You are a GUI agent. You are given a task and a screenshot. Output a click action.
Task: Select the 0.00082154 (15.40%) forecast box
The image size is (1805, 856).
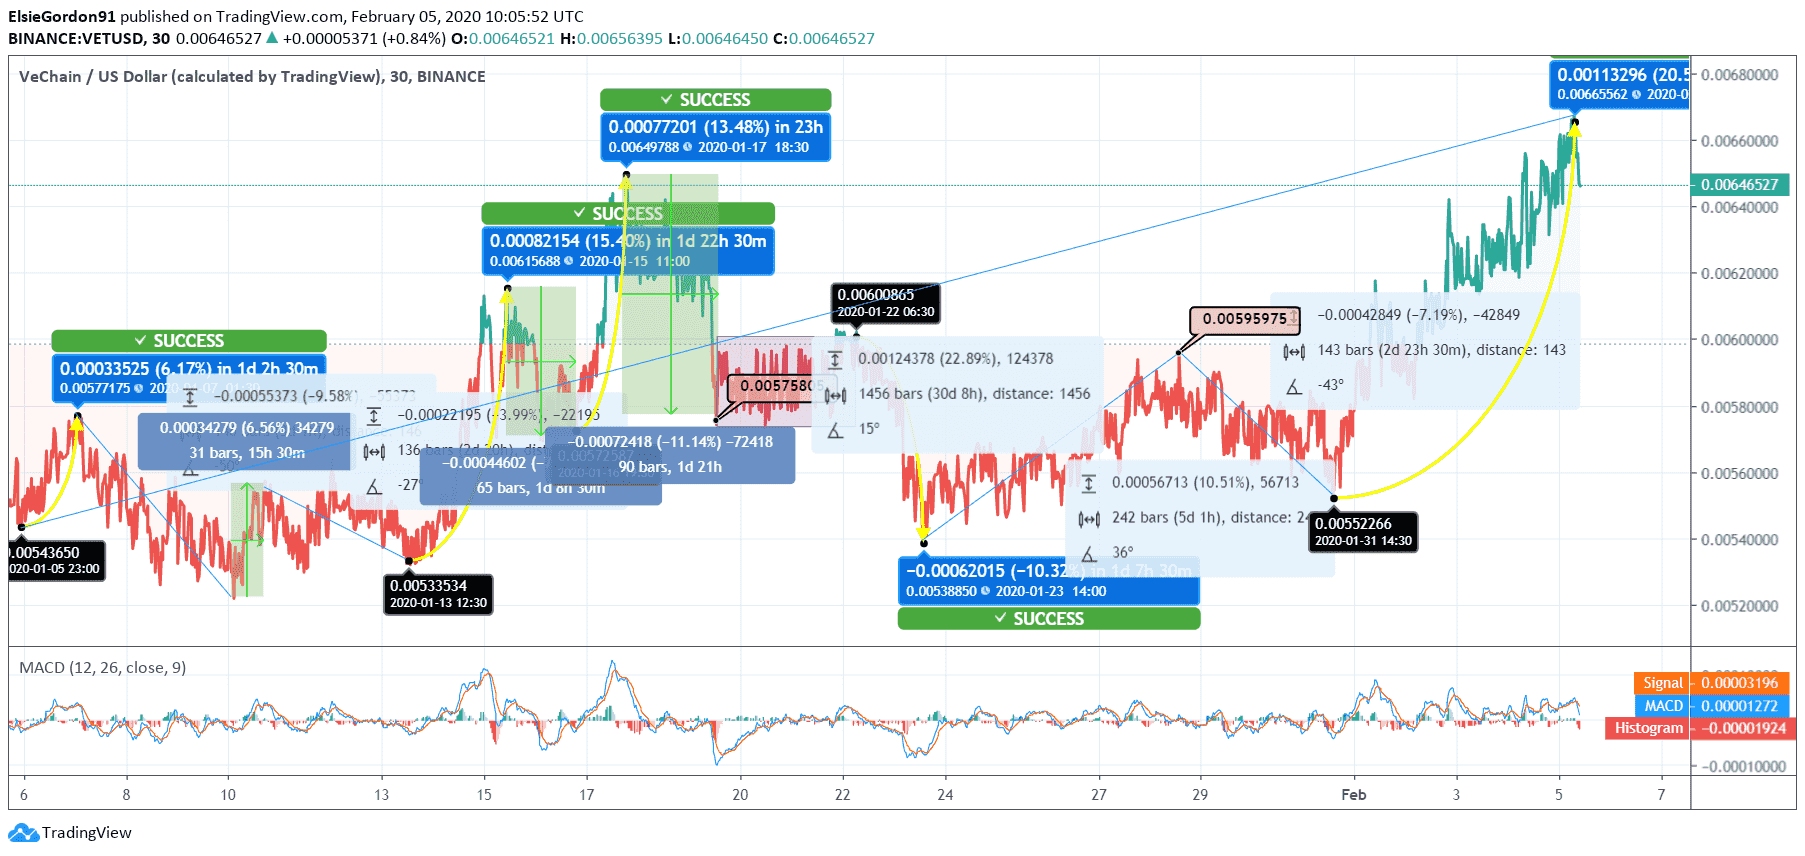(x=628, y=251)
